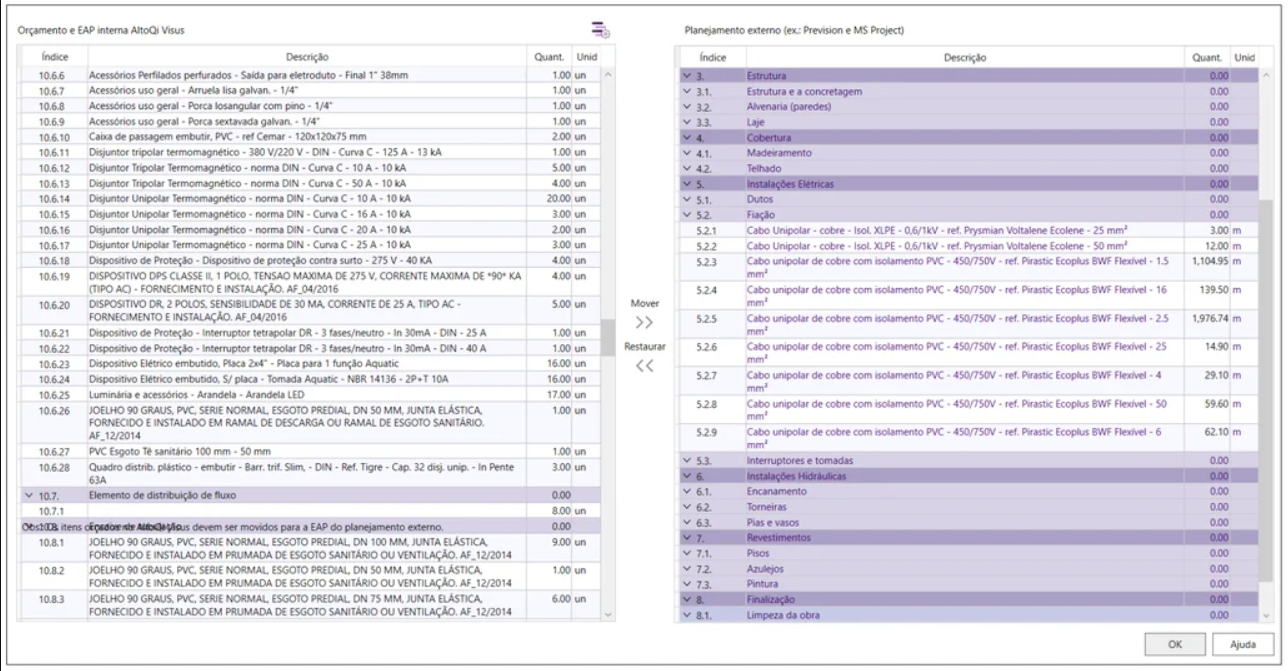The width and height of the screenshot is (1288, 671).
Task: Expand the 4.2 Telhado row
Action: point(686,169)
